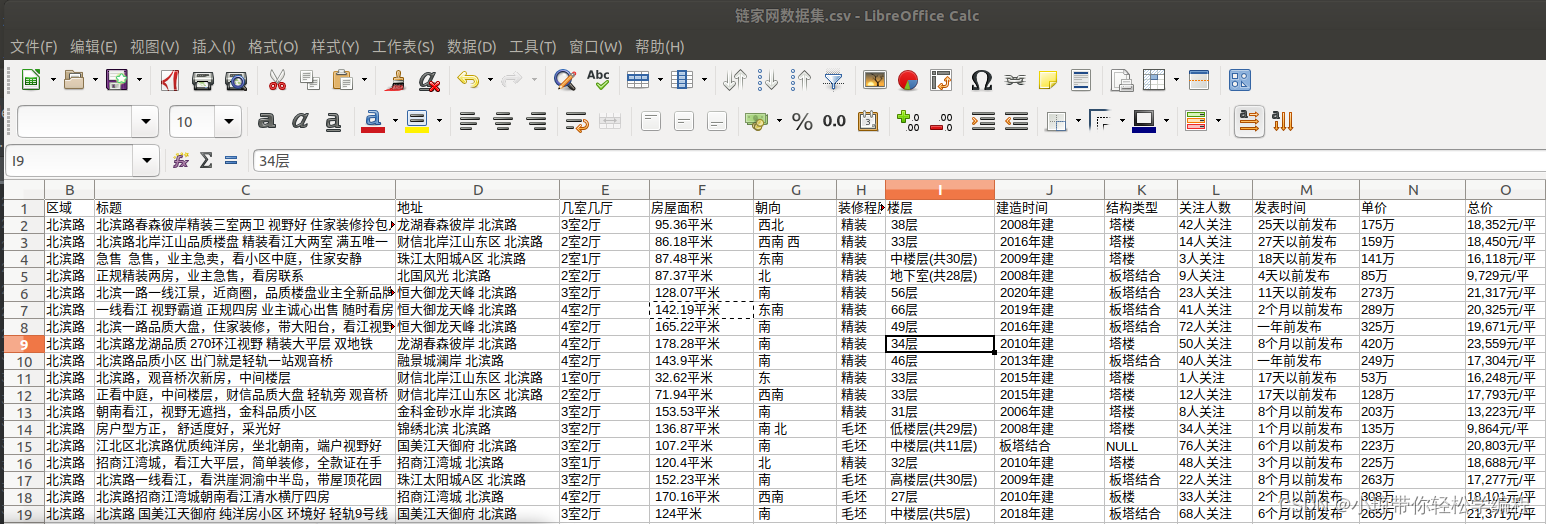This screenshot has width=1546, height=524.
Task: Expand the font size dropdown
Action: coord(229,122)
